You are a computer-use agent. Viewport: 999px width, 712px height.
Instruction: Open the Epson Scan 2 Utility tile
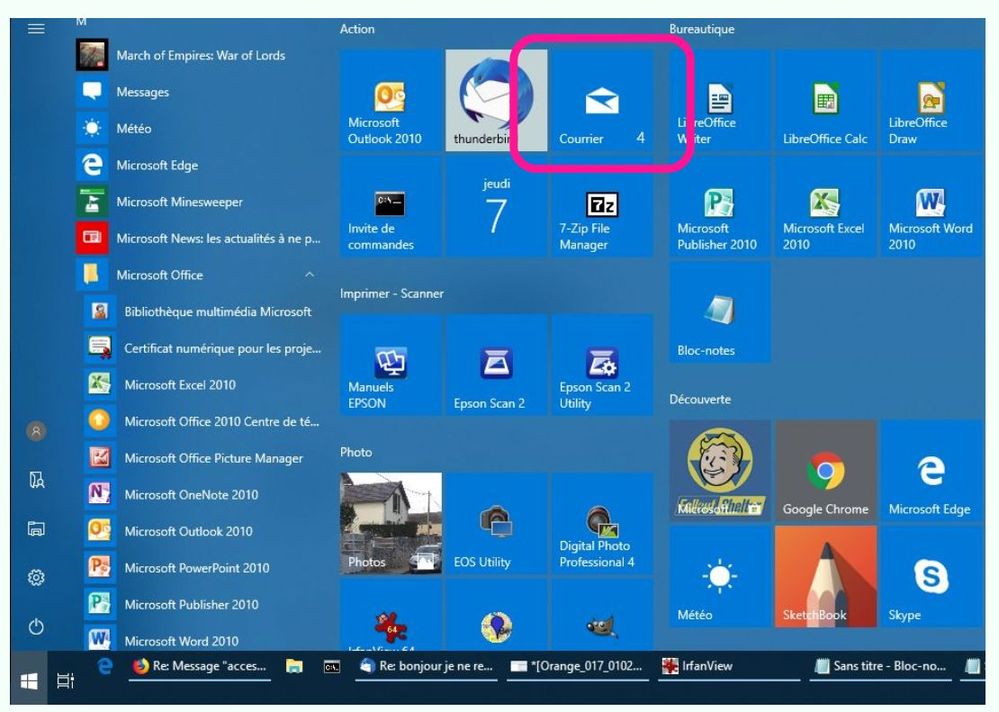click(x=602, y=365)
